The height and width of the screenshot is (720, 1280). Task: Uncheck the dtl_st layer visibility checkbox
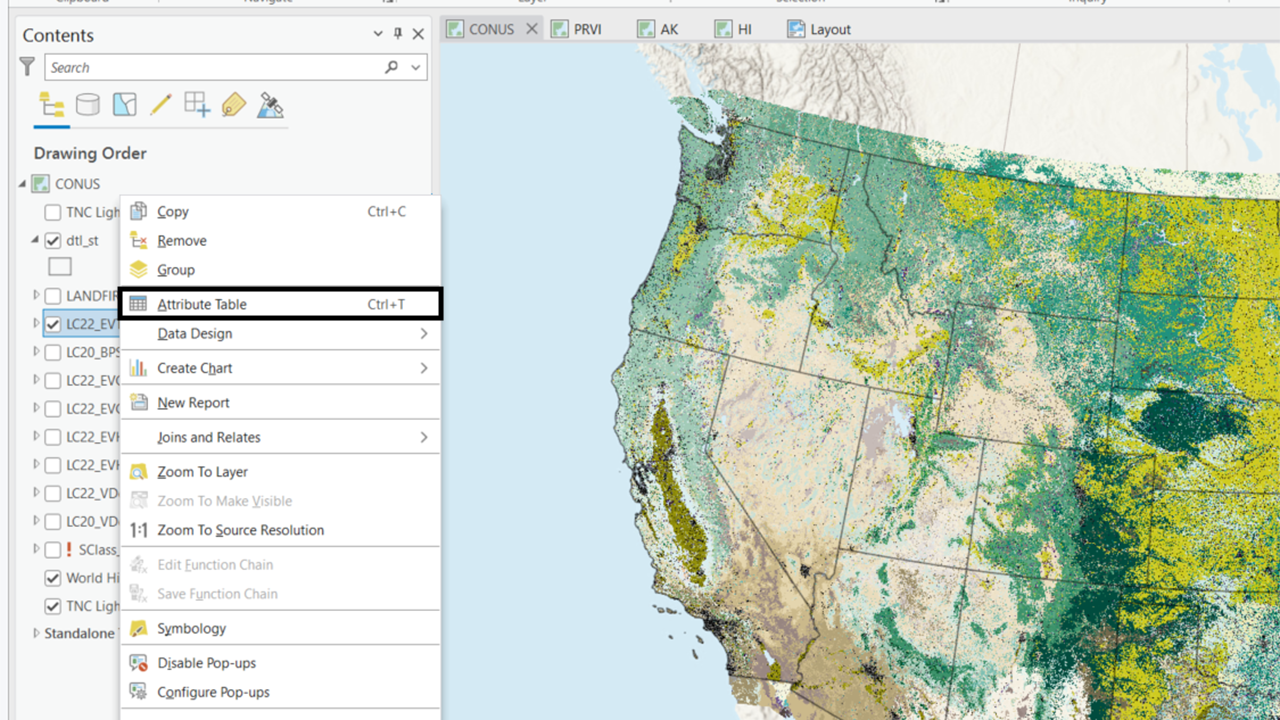click(x=52, y=240)
